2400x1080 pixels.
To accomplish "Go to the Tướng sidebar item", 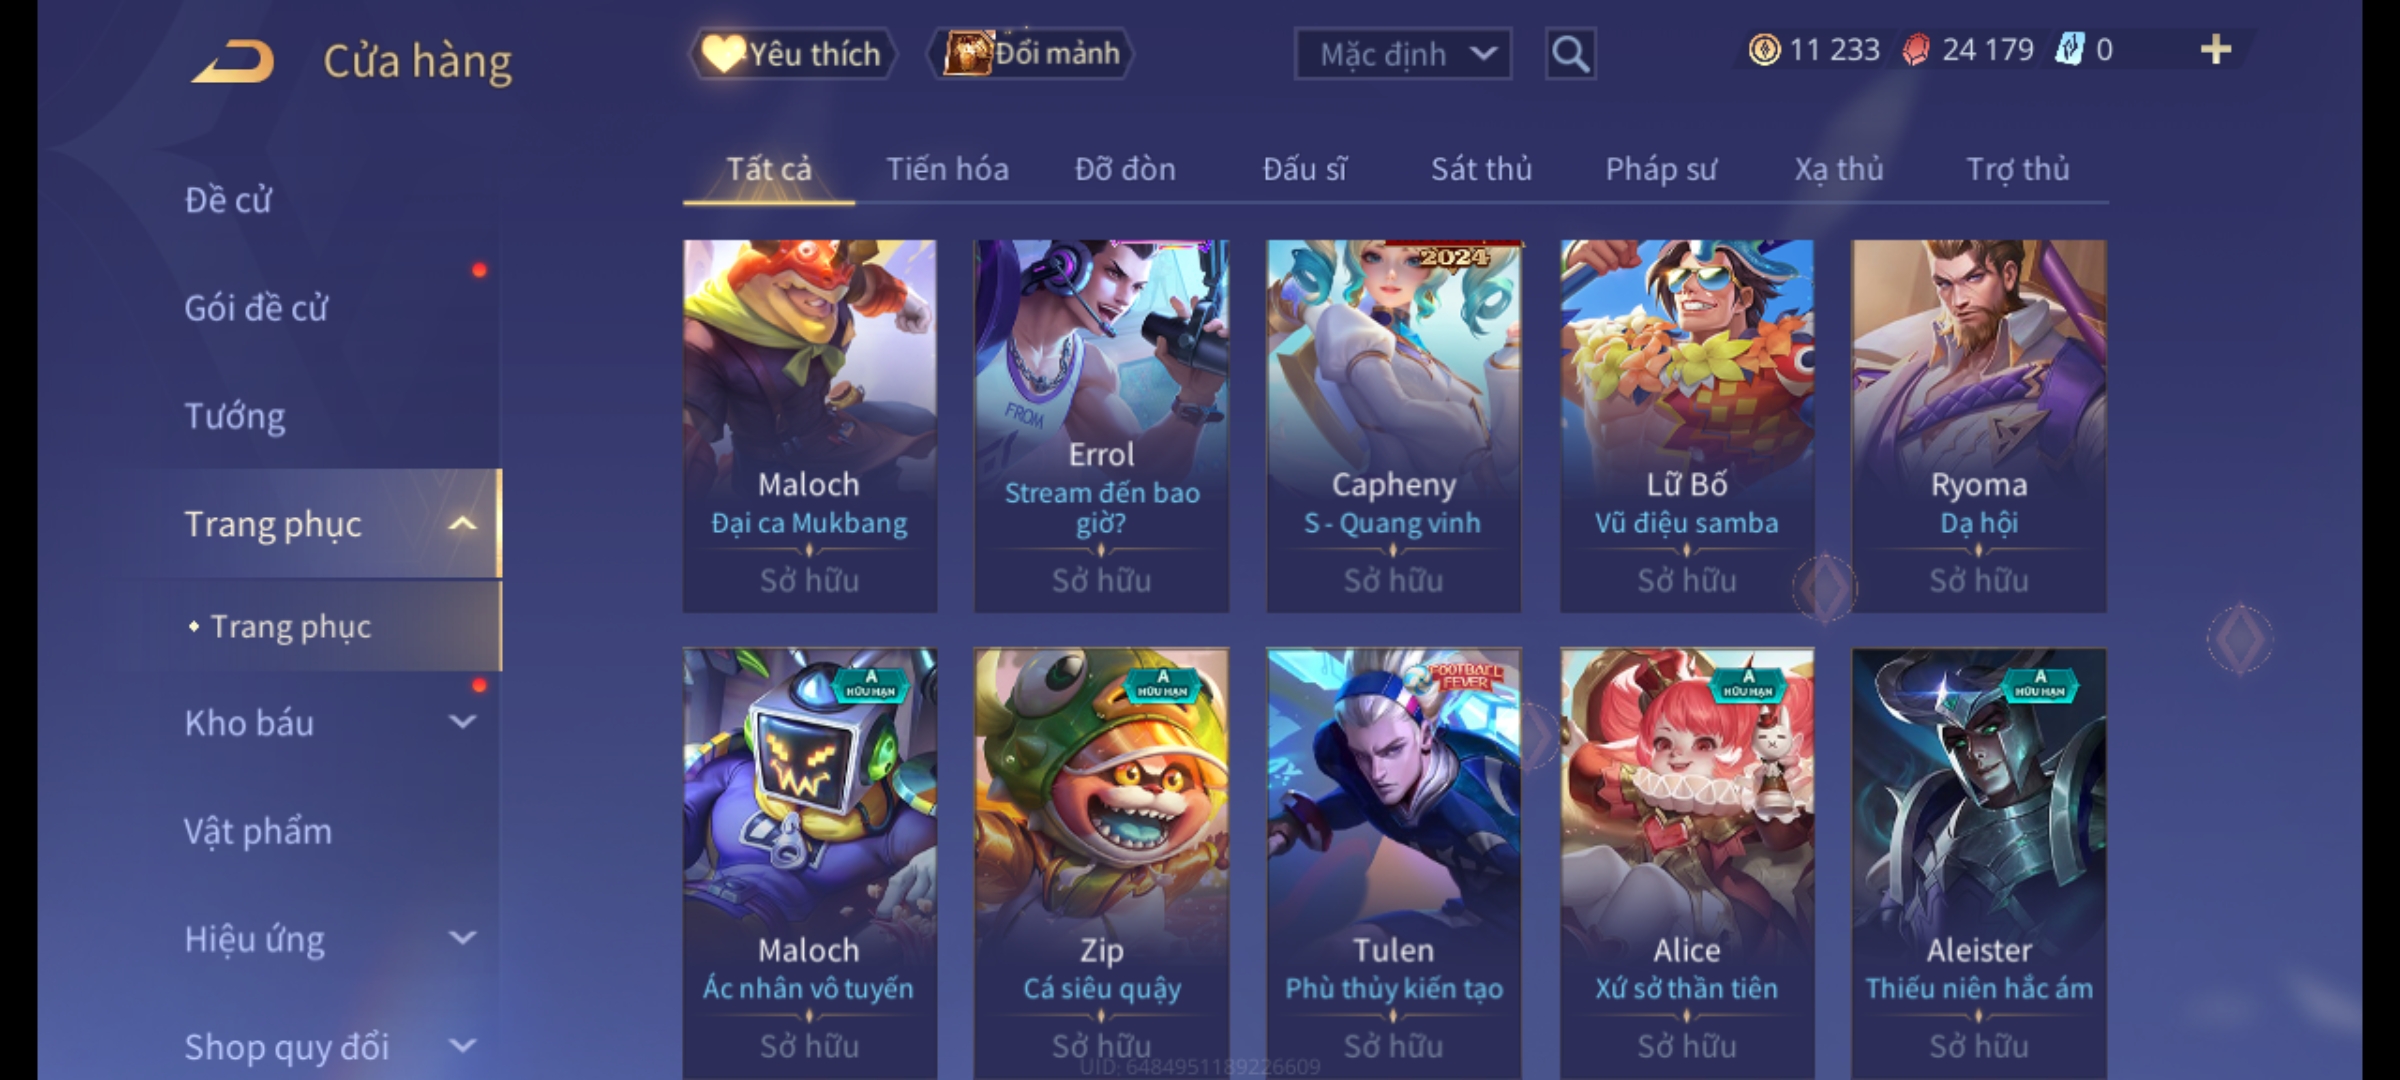I will (x=235, y=416).
